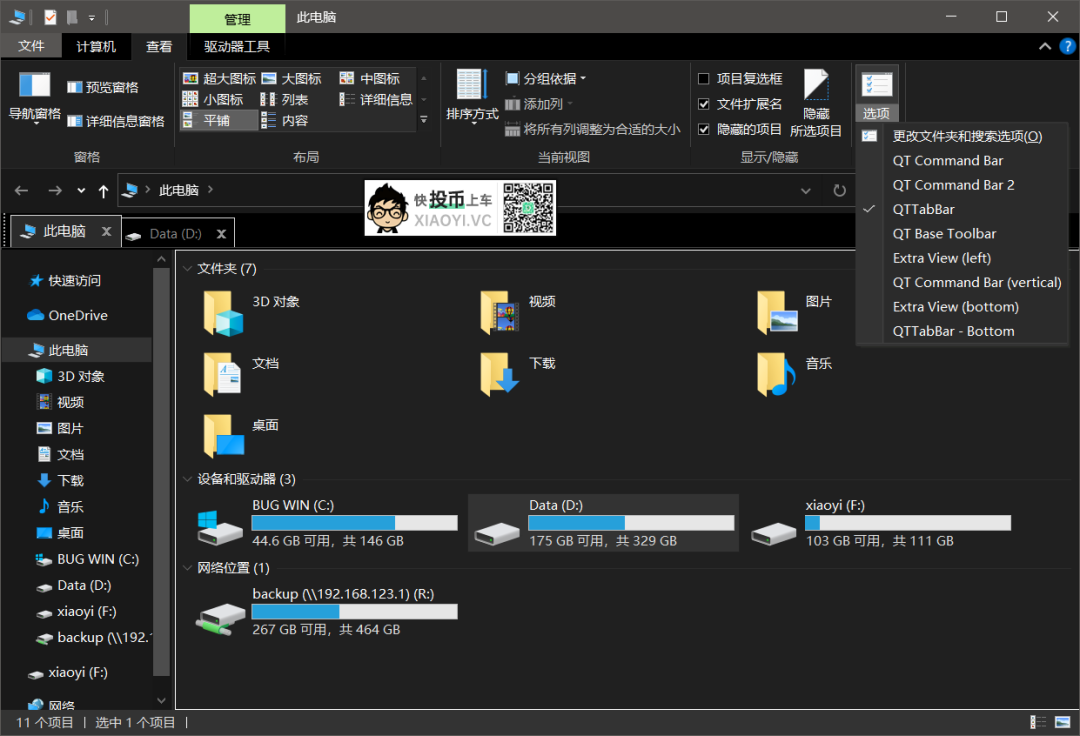Select 内容 content layout

[284, 120]
